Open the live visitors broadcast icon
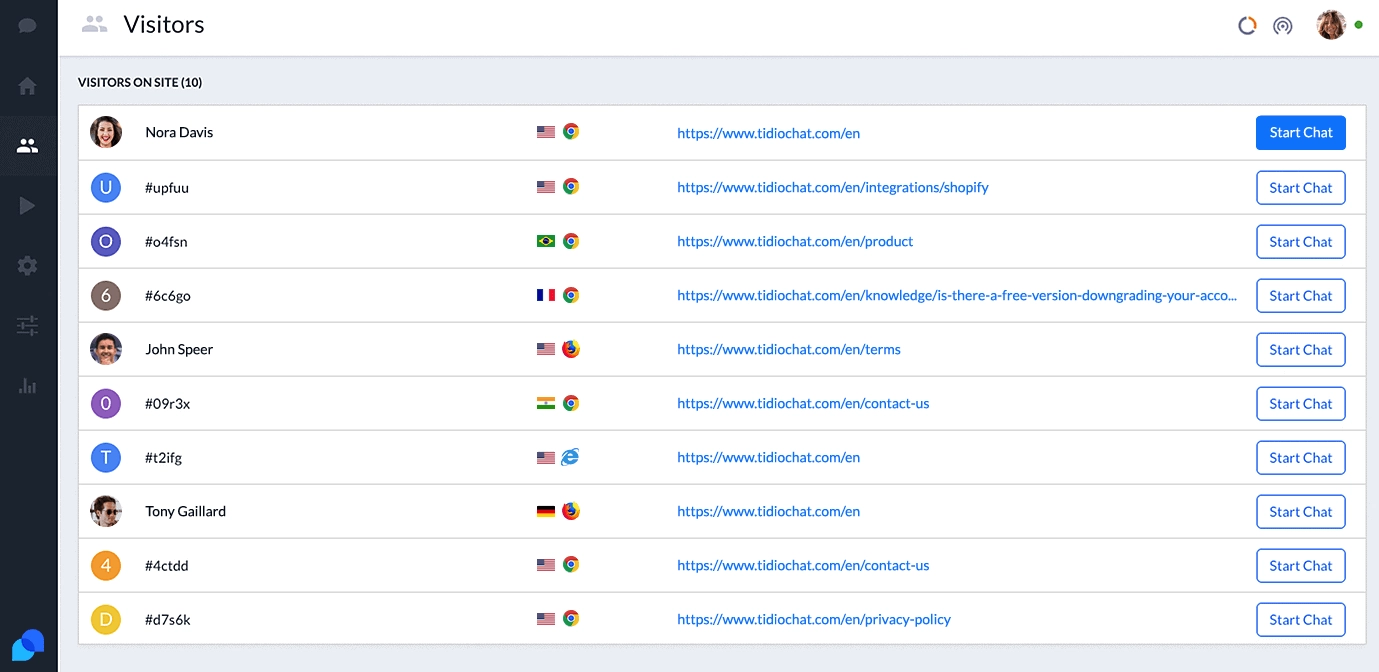Image resolution: width=1379 pixels, height=672 pixels. (x=1283, y=26)
